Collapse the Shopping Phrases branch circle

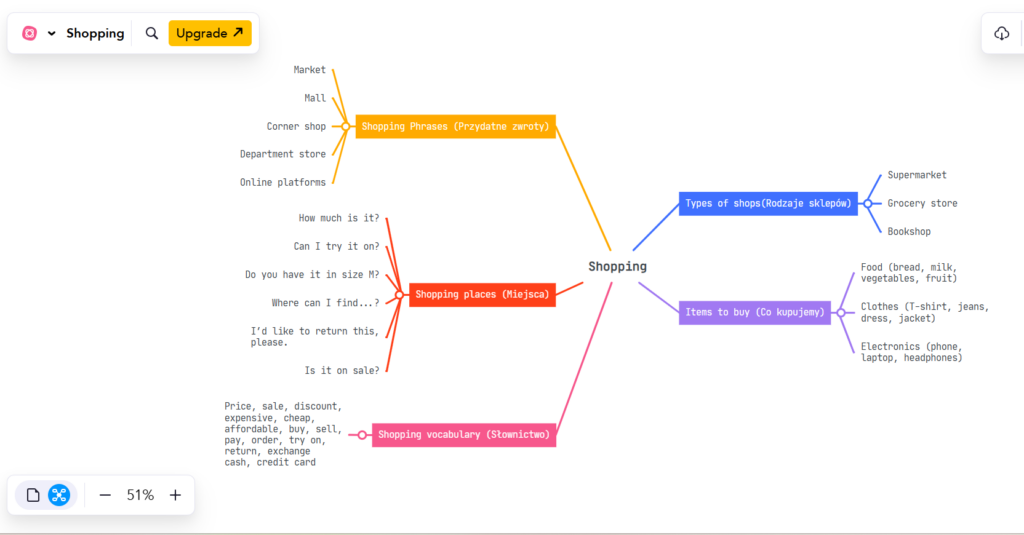click(346, 127)
